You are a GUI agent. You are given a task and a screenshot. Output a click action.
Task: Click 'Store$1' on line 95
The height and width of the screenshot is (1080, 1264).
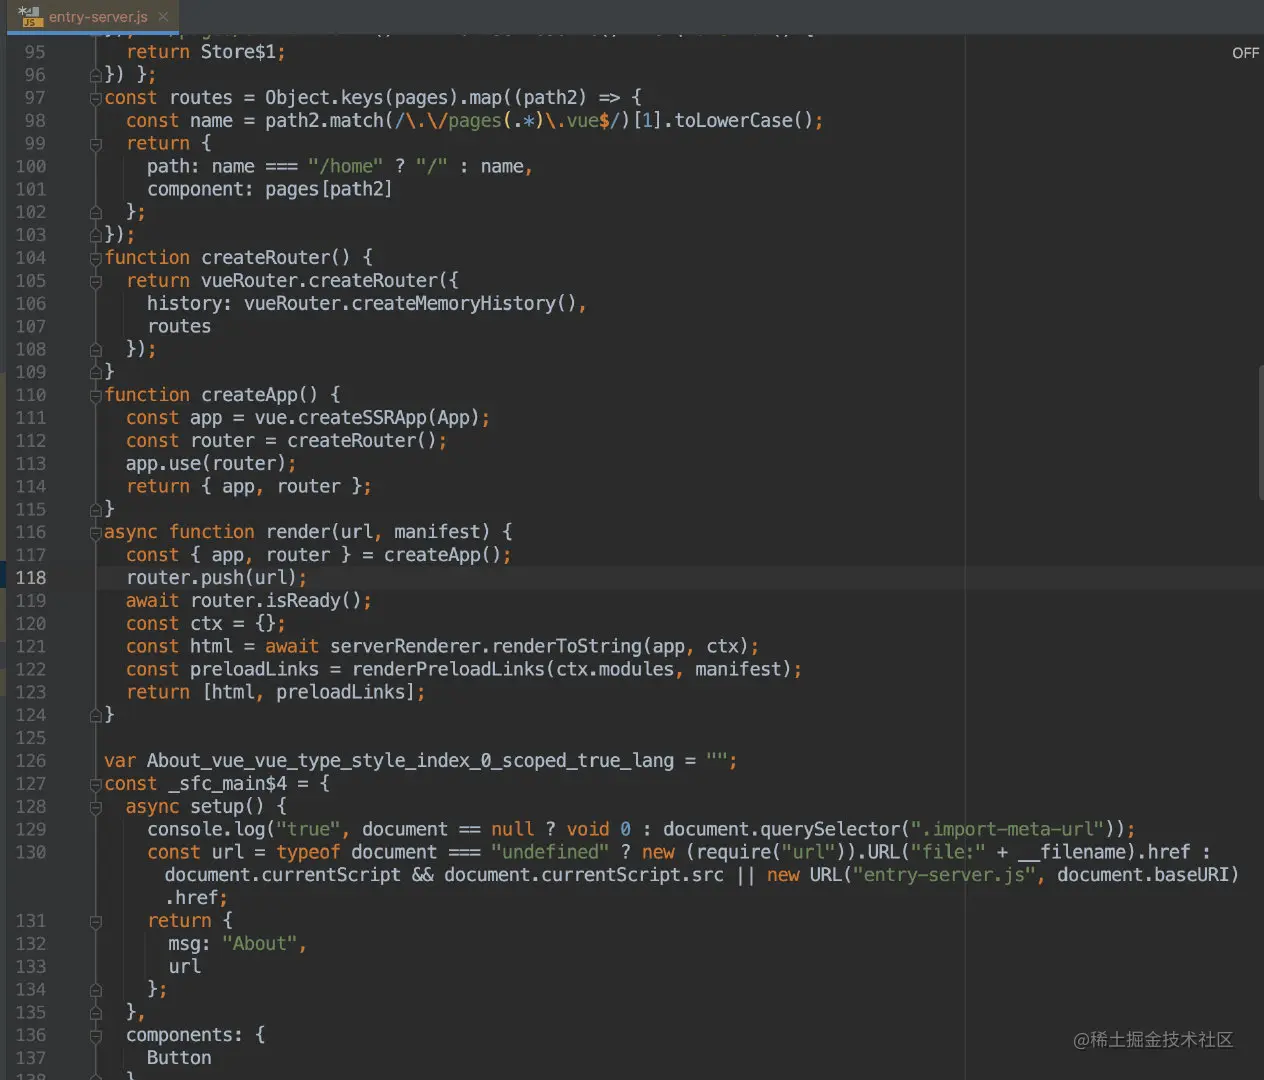[x=238, y=52]
